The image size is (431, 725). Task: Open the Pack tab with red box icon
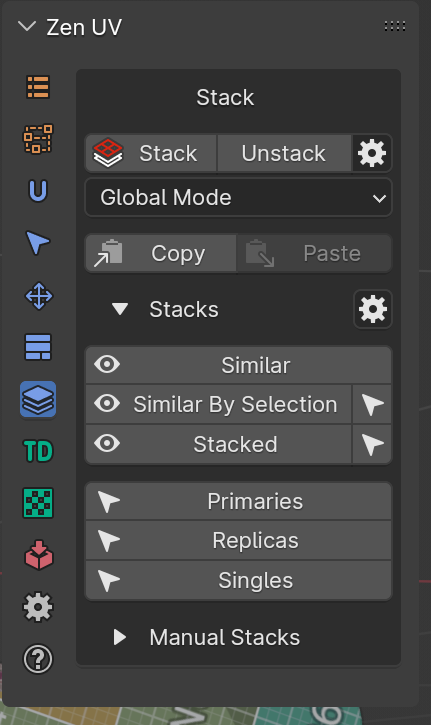(x=38, y=555)
